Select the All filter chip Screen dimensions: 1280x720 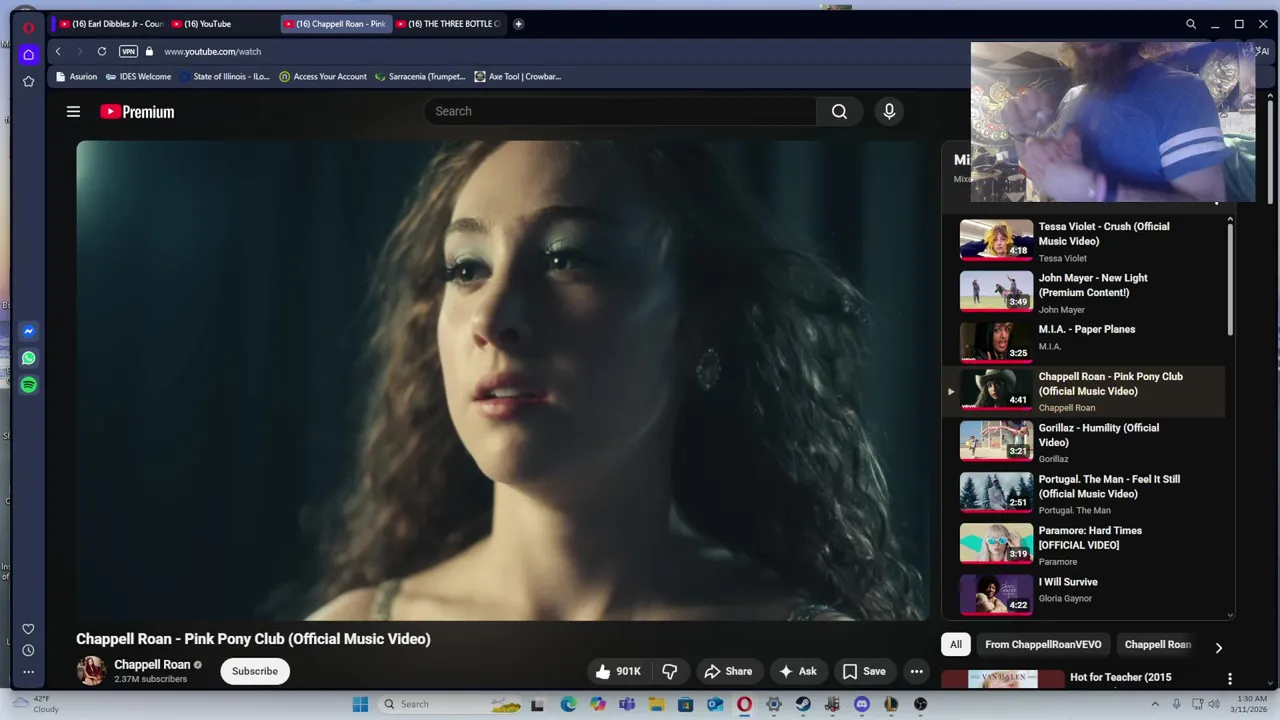[x=956, y=645]
